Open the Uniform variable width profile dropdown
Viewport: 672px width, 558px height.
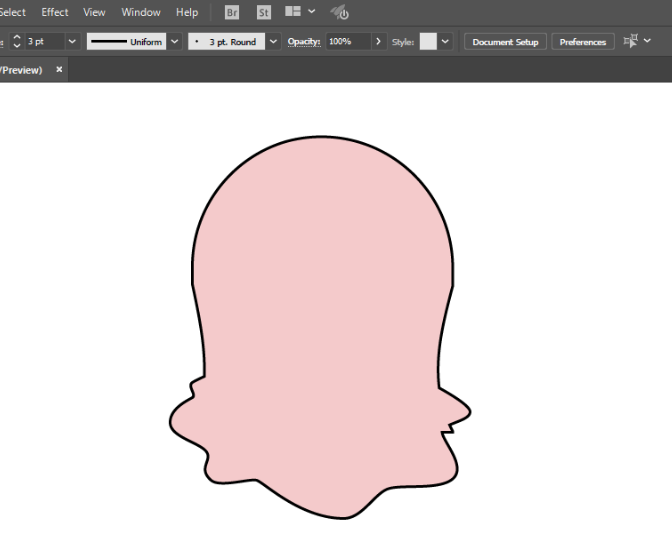click(175, 42)
